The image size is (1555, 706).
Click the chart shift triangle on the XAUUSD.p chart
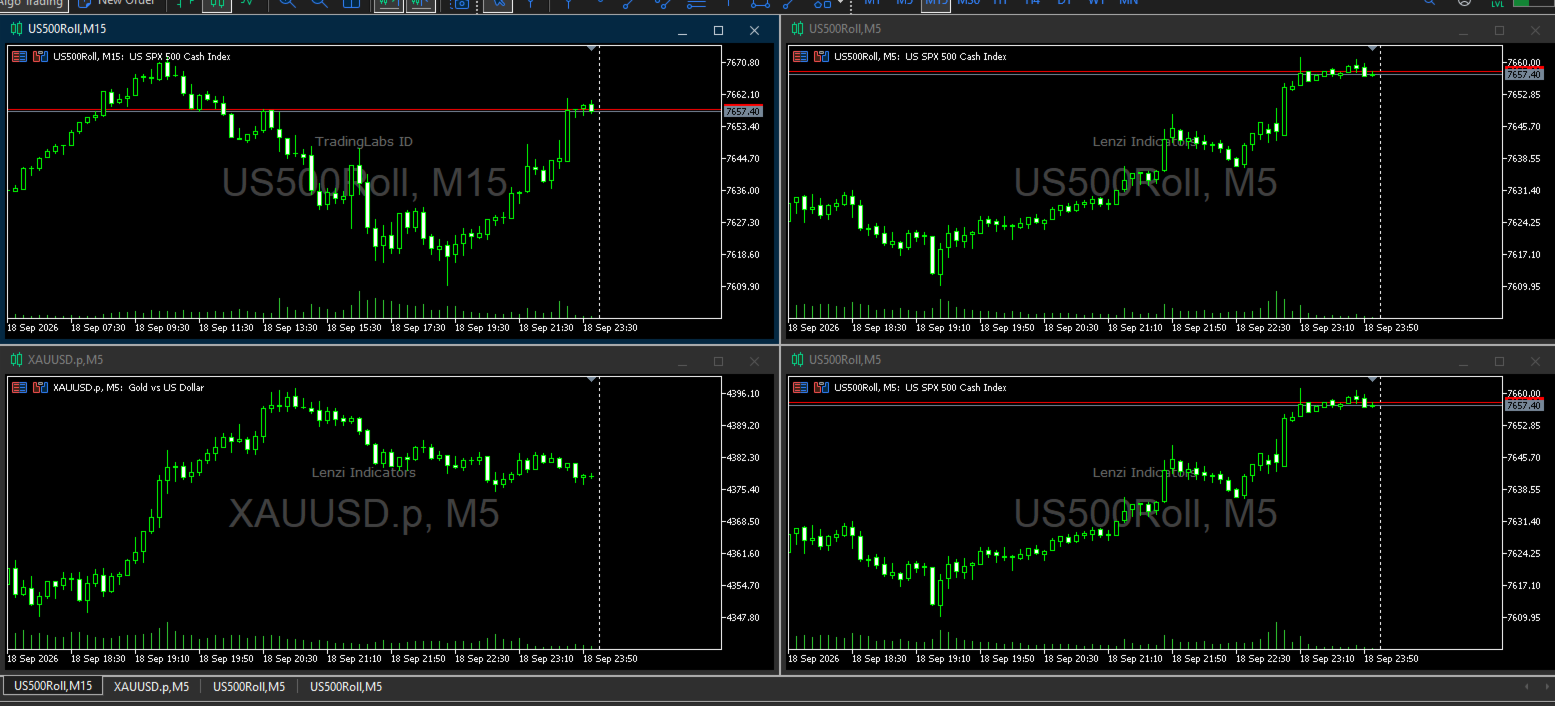[x=592, y=379]
